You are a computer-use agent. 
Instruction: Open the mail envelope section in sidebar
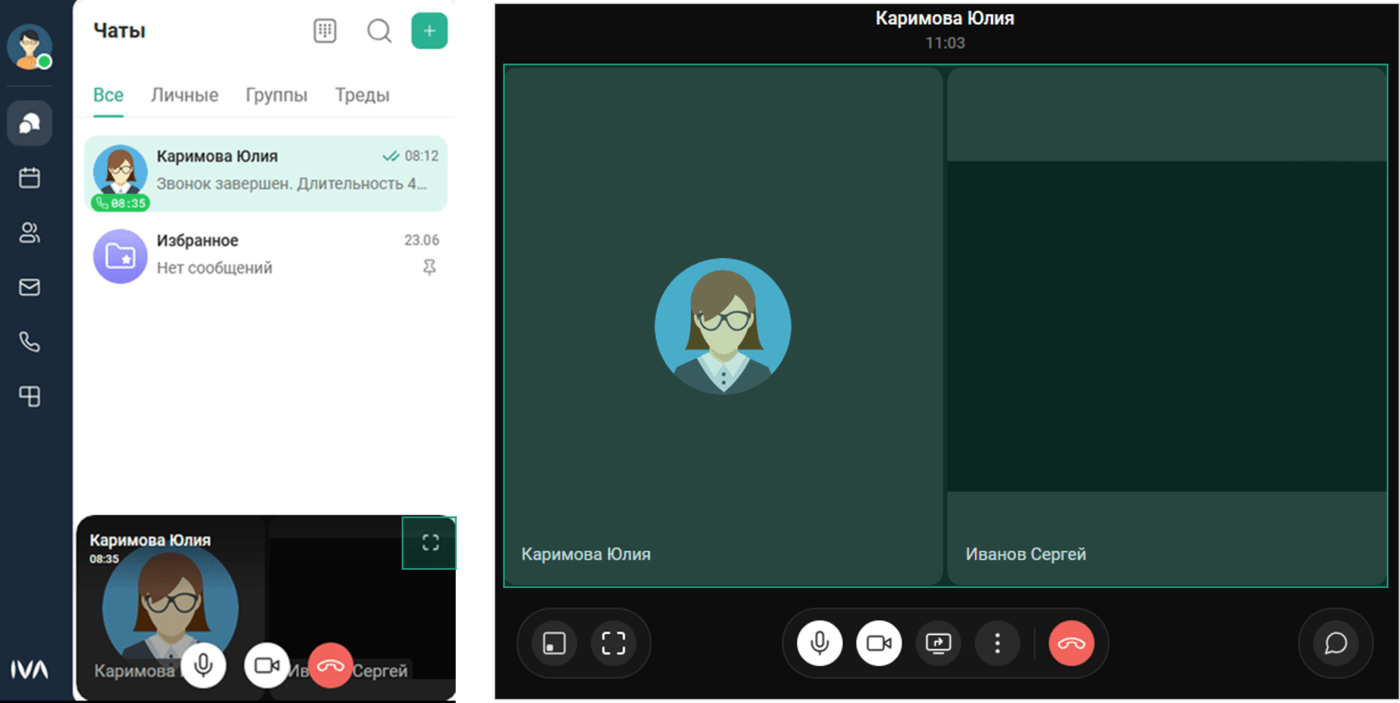[x=30, y=288]
